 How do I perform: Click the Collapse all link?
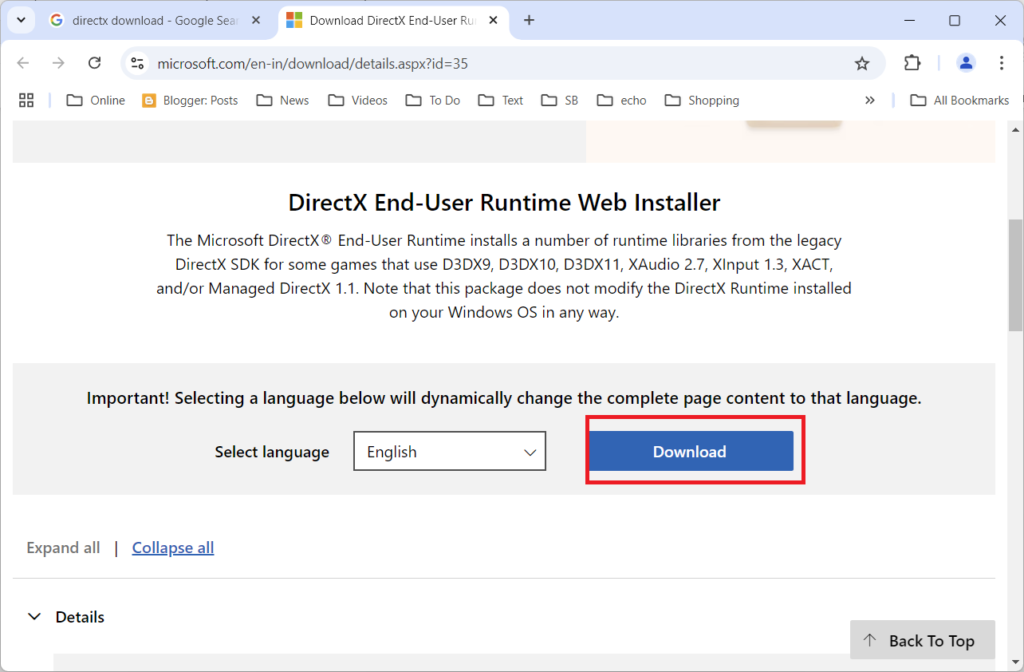(173, 548)
